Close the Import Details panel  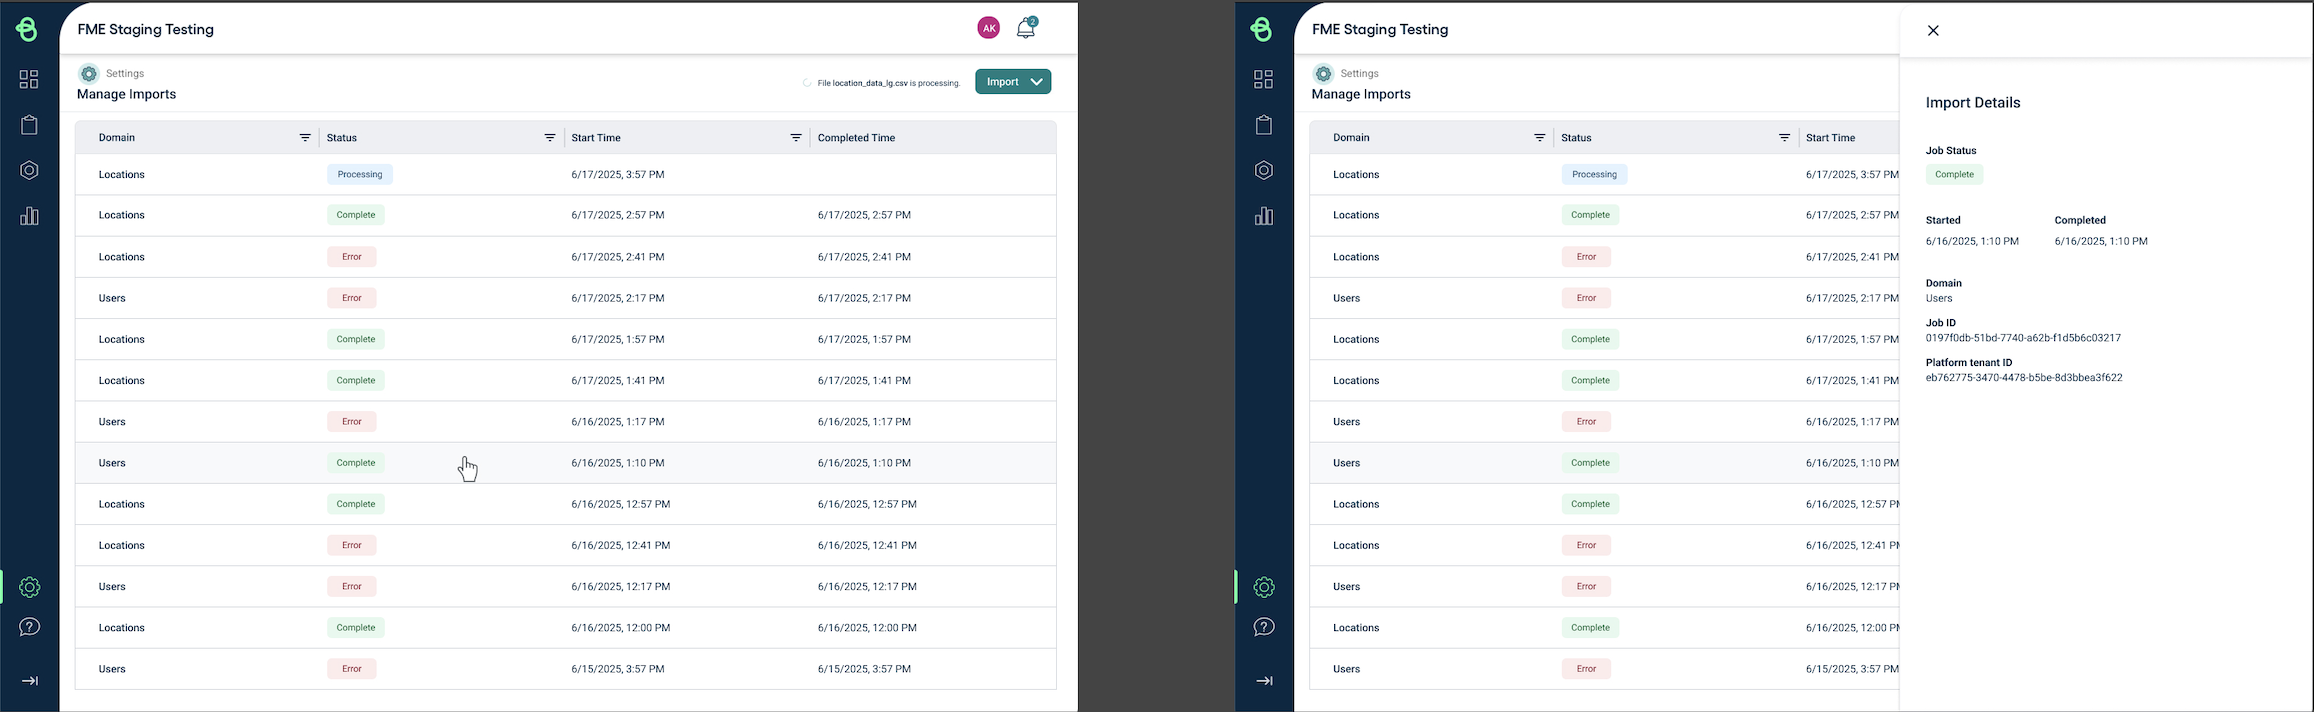click(x=1933, y=30)
